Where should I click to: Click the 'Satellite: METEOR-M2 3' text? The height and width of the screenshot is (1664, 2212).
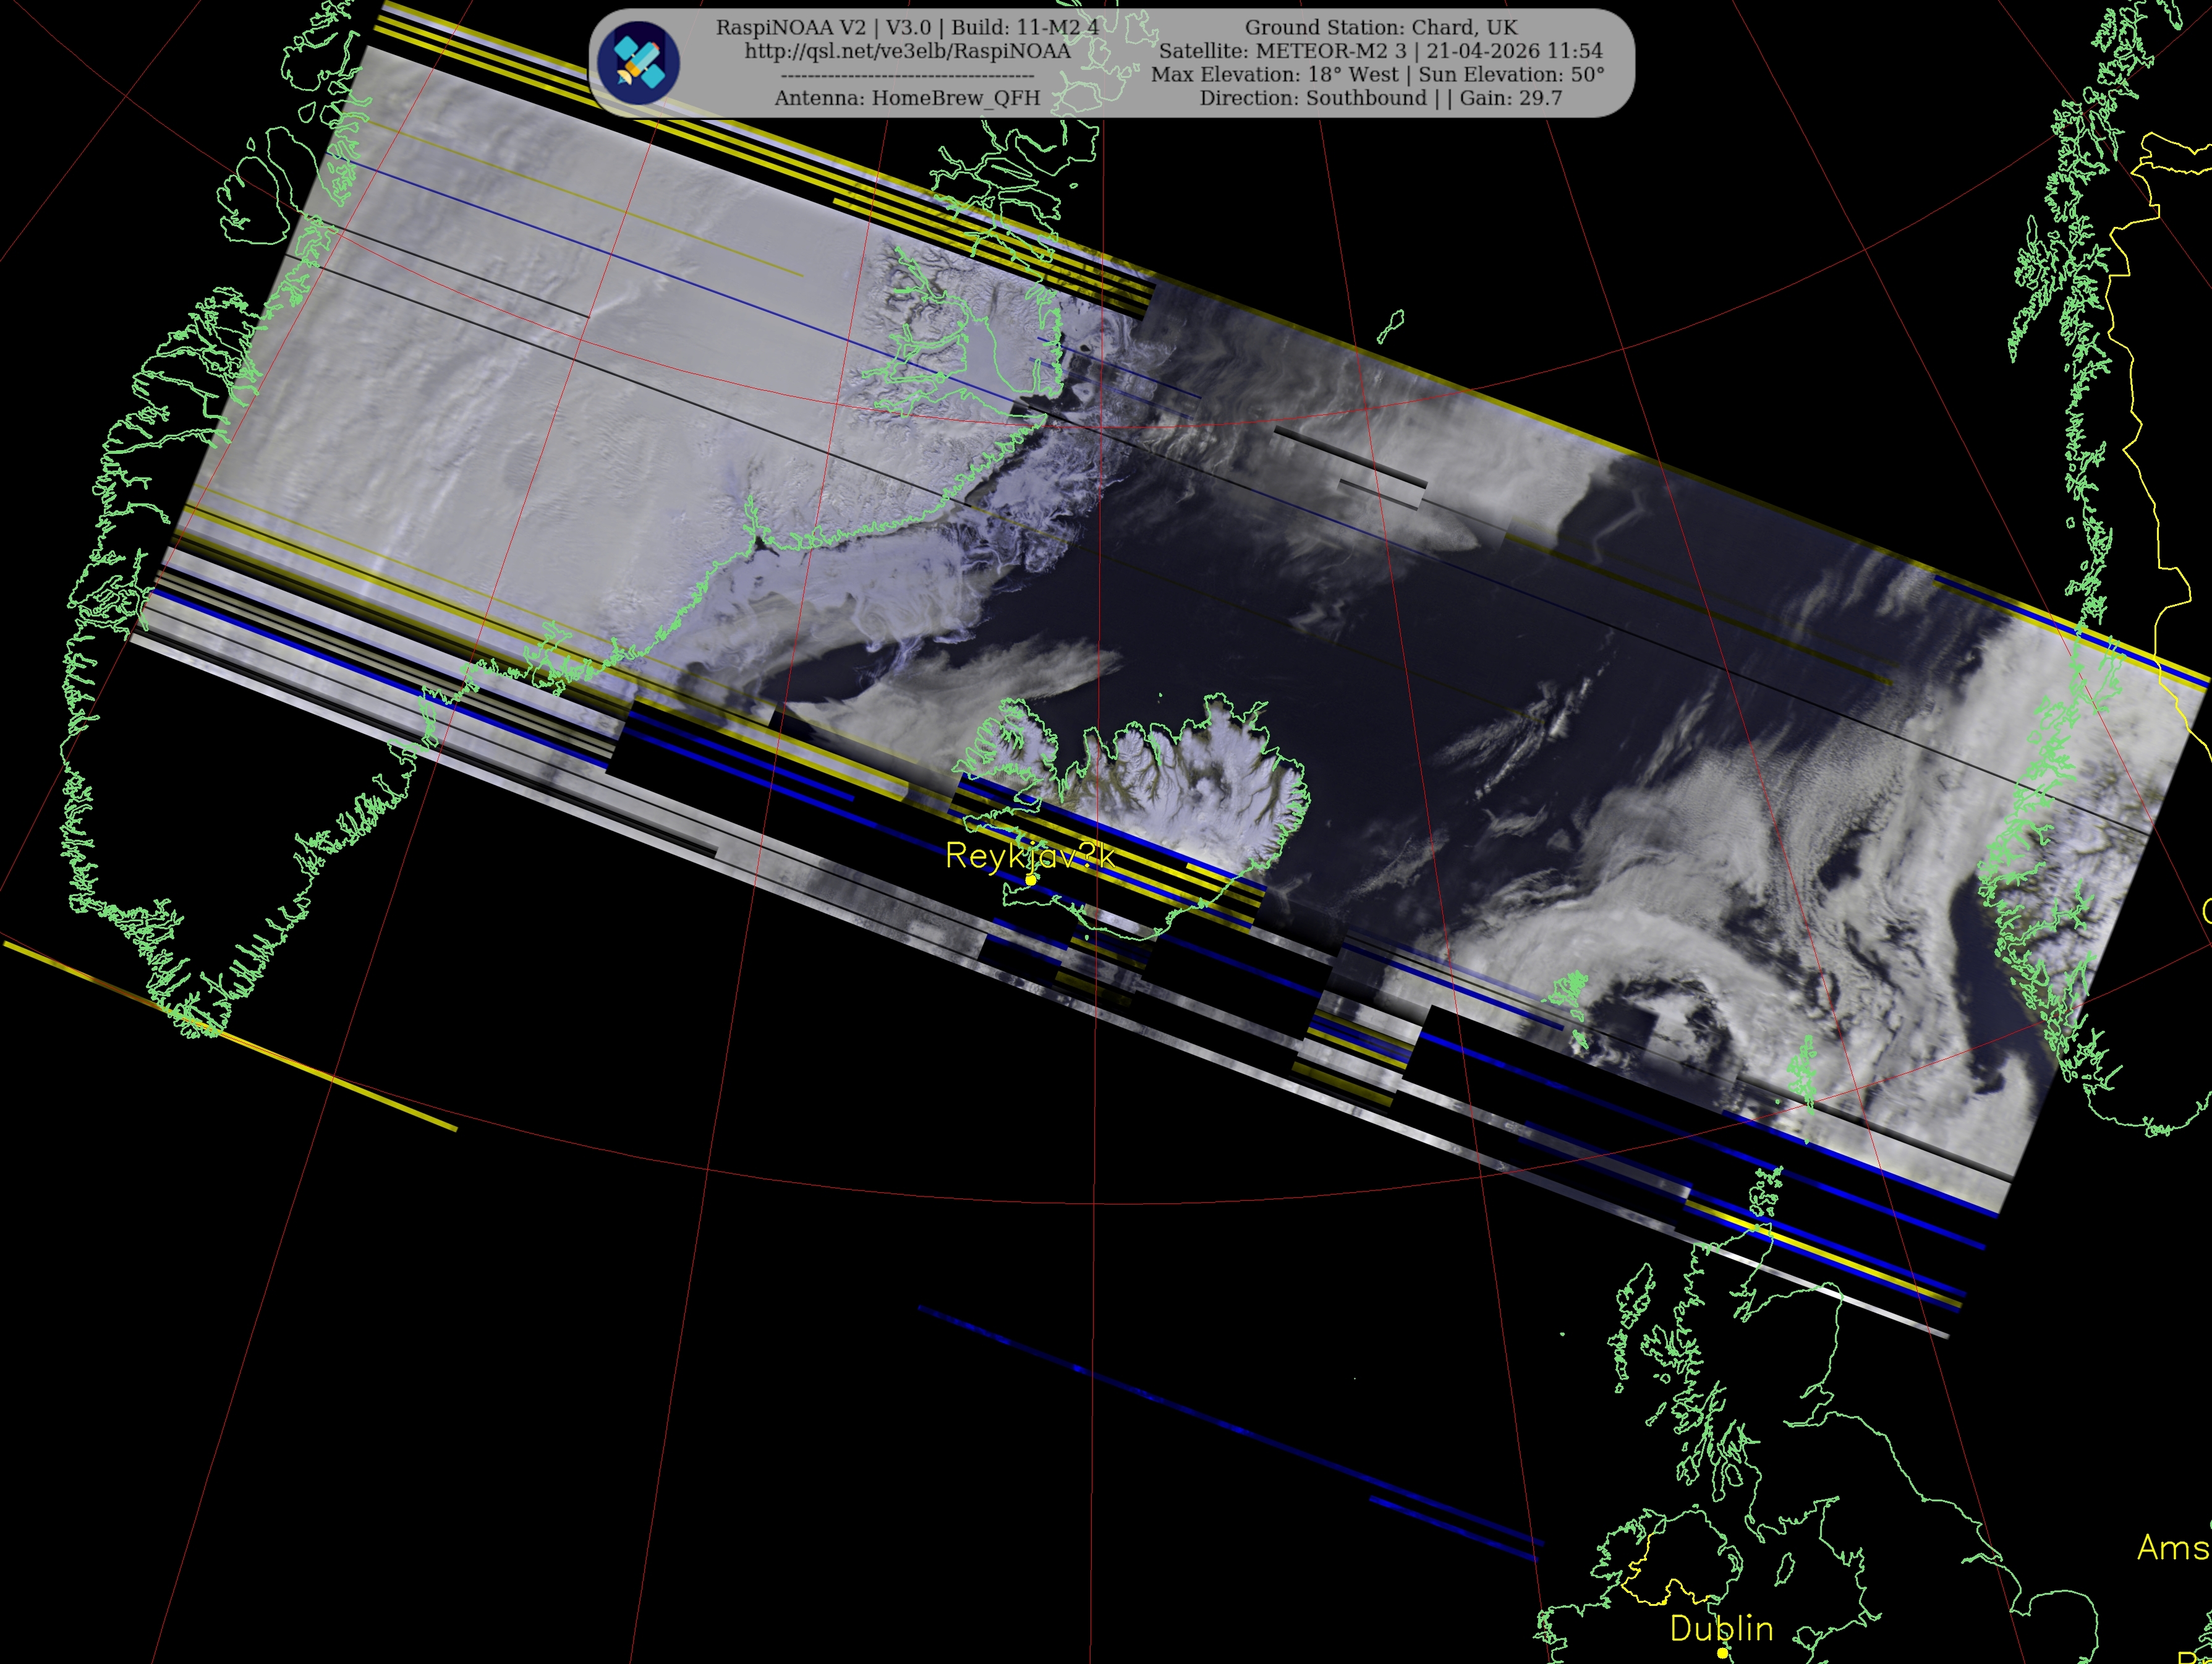tap(1282, 51)
